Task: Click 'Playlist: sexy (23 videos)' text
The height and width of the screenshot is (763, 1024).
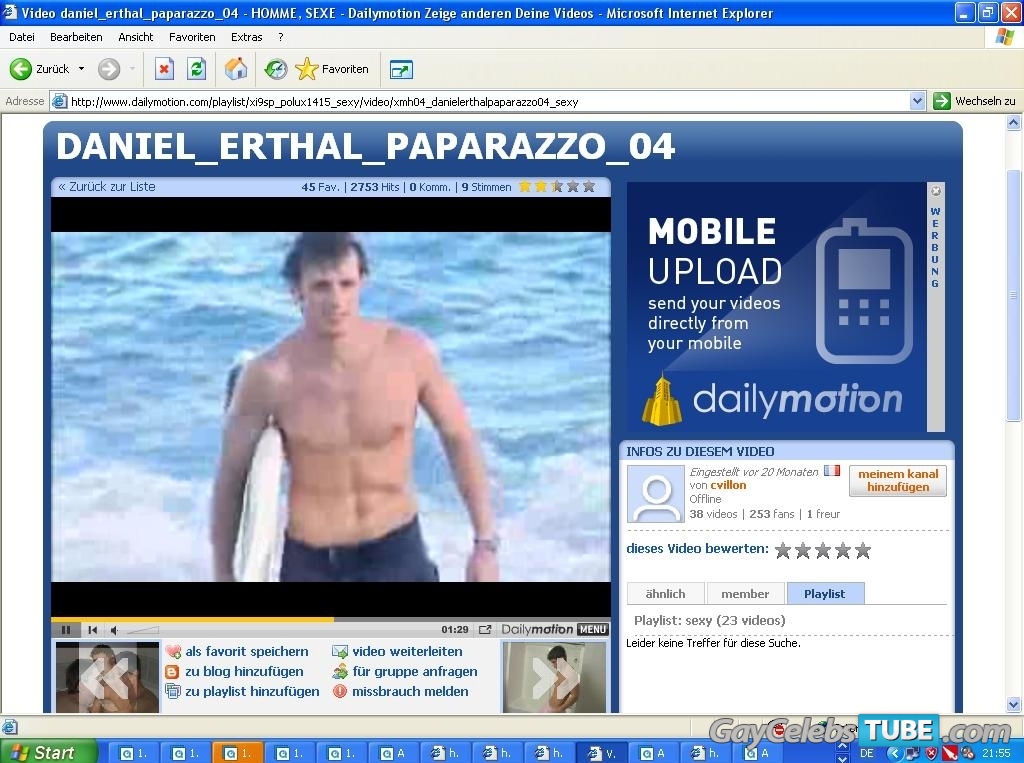Action: click(709, 621)
